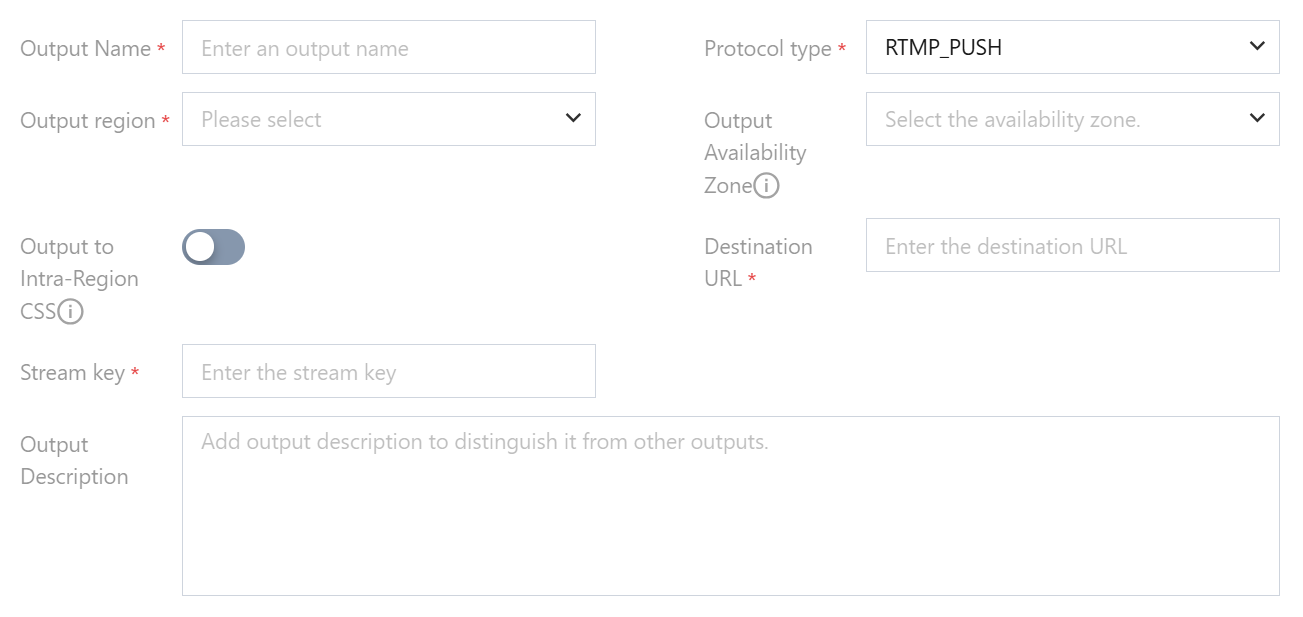Screen dimensions: 1303x617
Task: Click the chevron arrow in Output region field
Action: coord(573,119)
